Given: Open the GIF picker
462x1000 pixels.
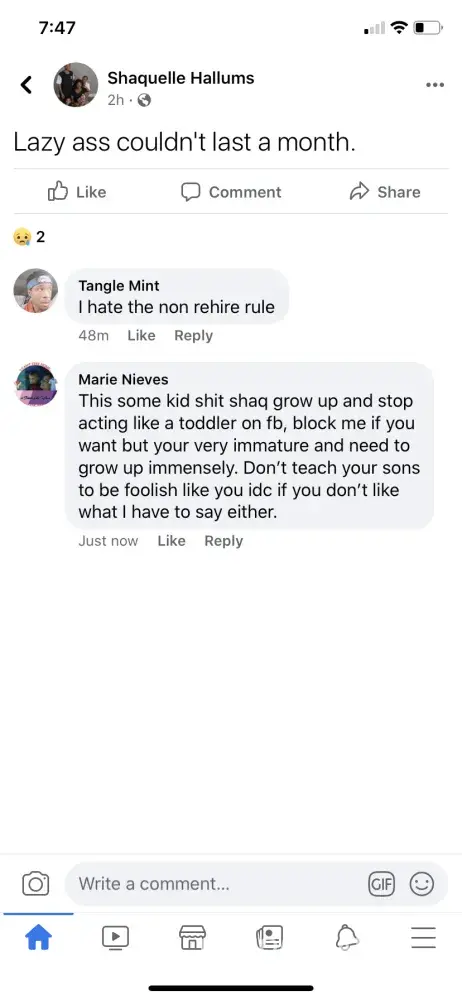Looking at the screenshot, I should [382, 884].
